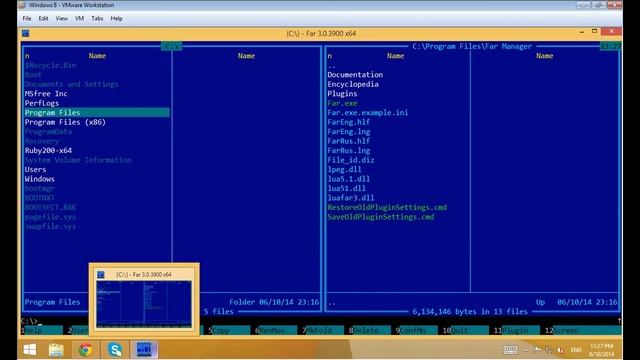Select the FarRus.lng file
Image resolution: width=640 pixels, height=360 pixels.
click(x=349, y=151)
